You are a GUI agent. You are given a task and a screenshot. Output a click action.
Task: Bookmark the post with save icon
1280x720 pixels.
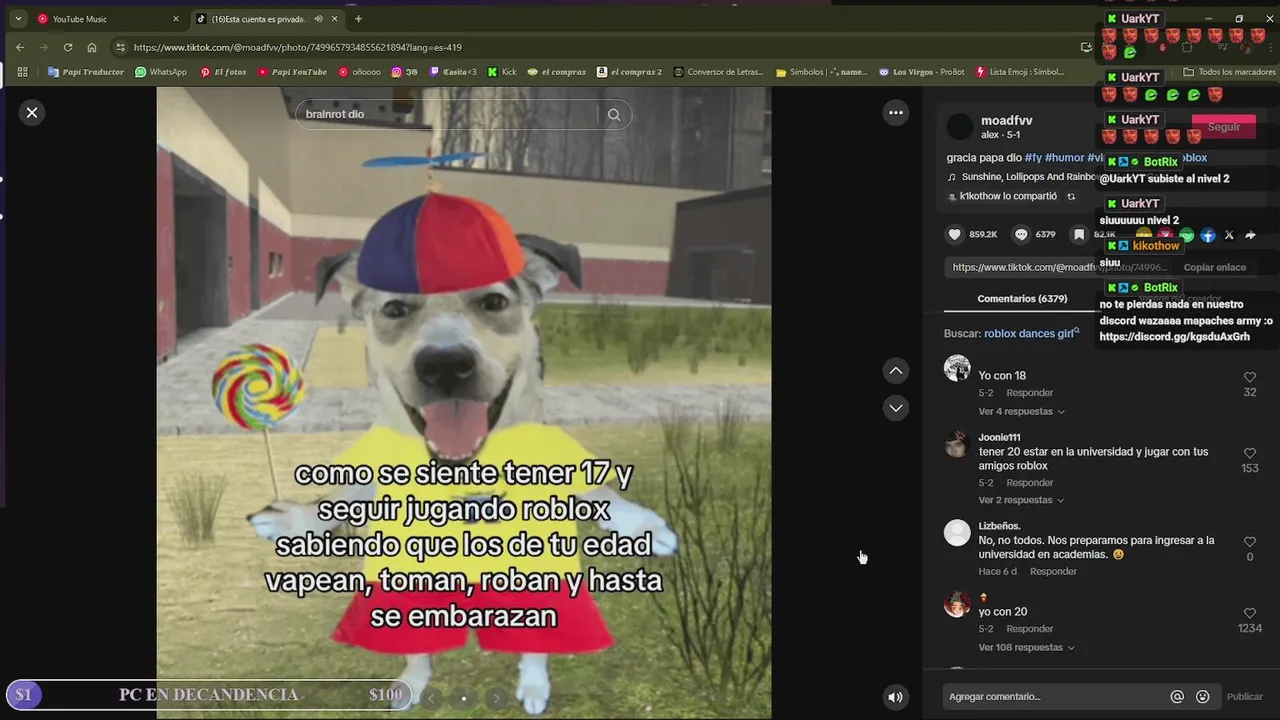(x=1079, y=234)
